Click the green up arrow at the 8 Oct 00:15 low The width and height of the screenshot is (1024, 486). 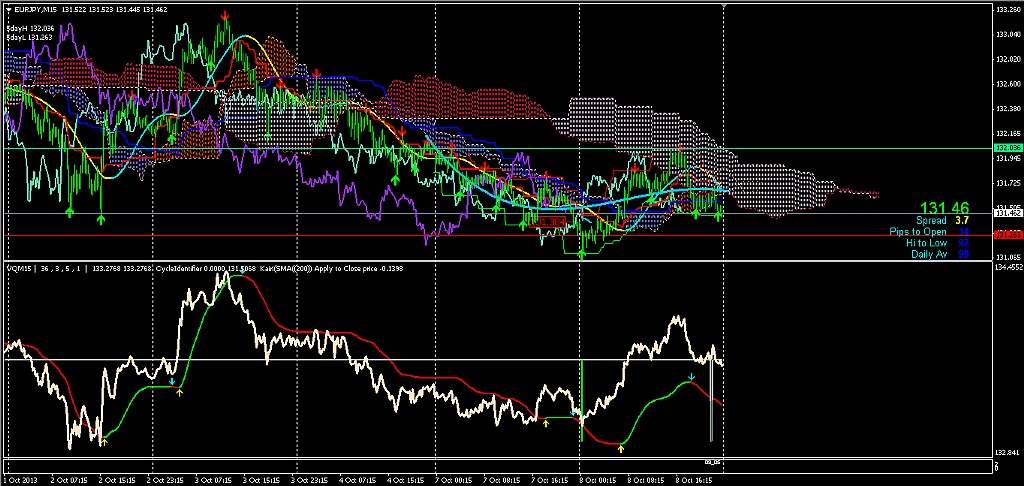click(x=581, y=253)
